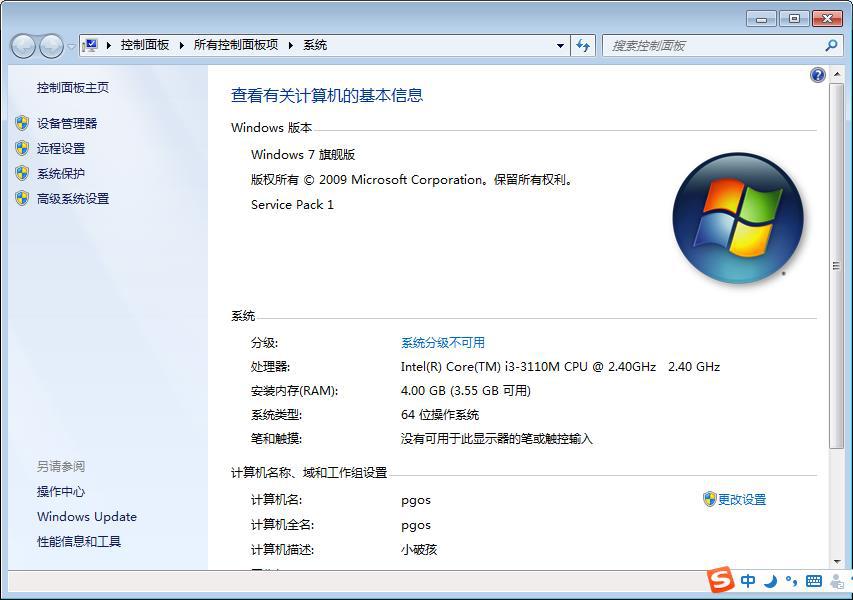
Task: Select 所有控制面板项 breadcrumb segment
Action: pos(236,45)
